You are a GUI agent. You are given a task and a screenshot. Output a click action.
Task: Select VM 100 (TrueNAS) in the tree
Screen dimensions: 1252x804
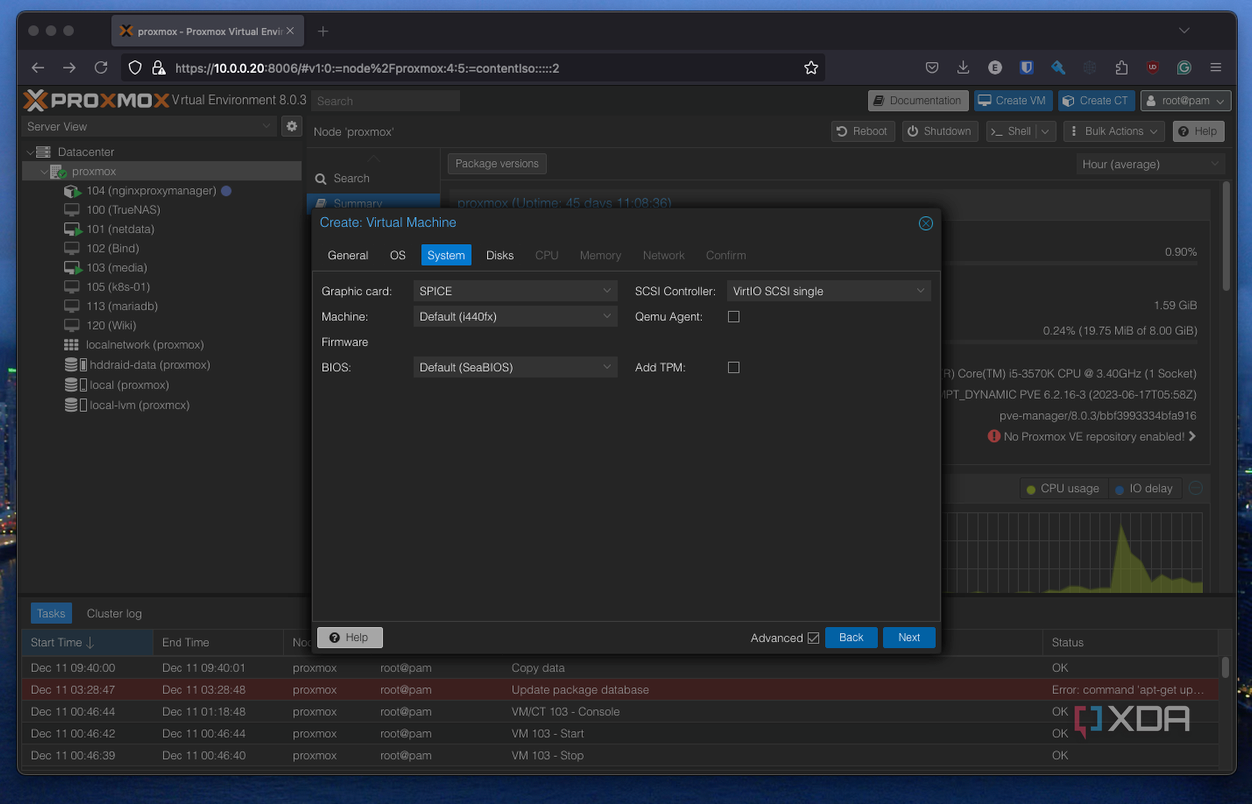123,210
